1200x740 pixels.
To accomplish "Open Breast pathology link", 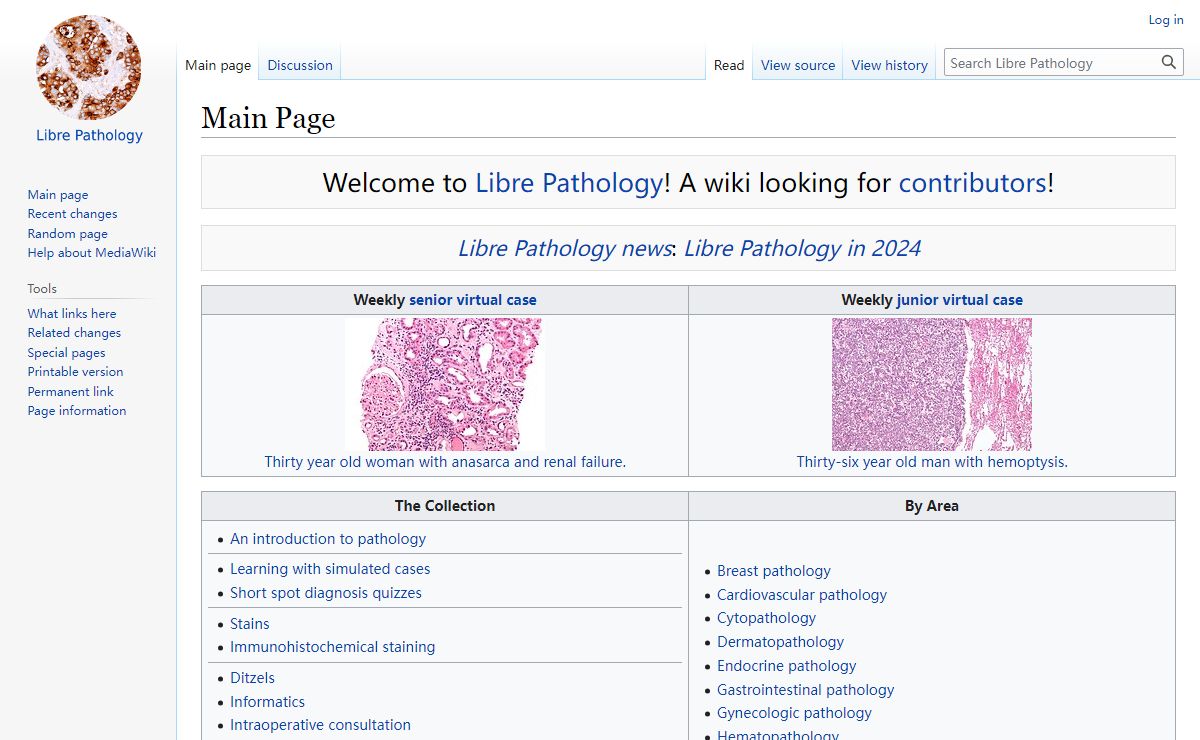I will (774, 571).
